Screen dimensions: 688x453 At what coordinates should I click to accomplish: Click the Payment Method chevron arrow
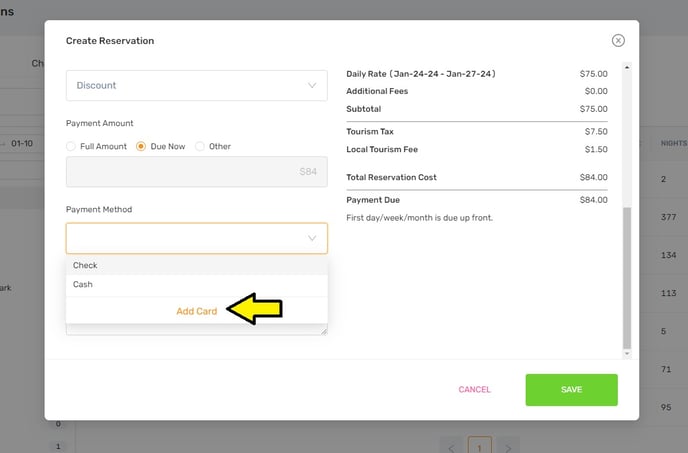click(x=312, y=238)
